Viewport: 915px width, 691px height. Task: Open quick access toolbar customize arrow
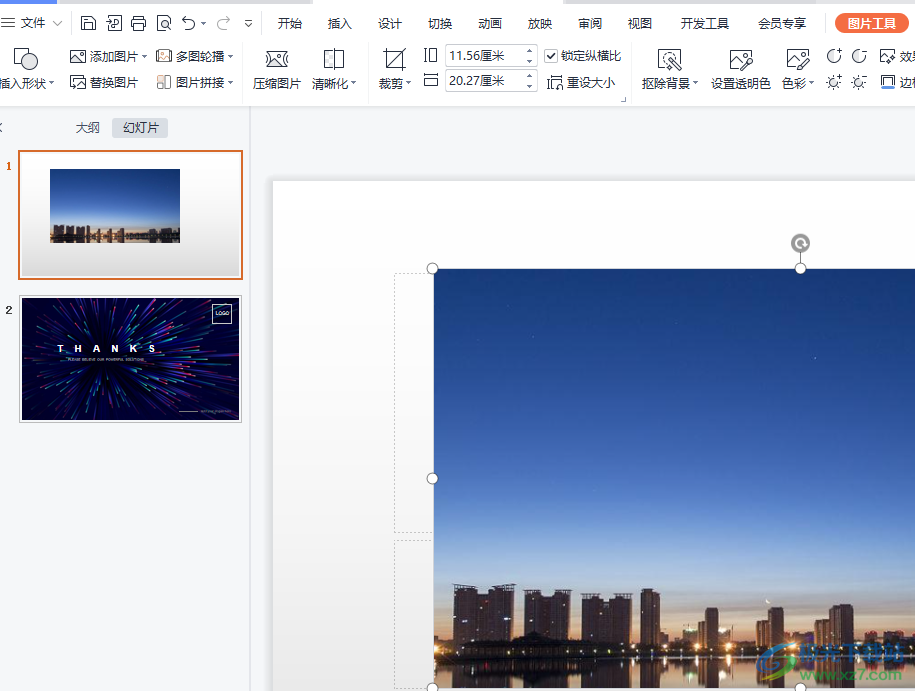249,23
